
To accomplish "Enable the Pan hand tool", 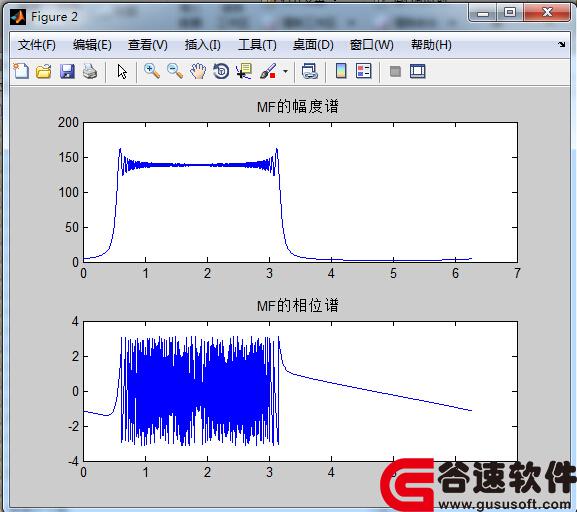I will [x=198, y=71].
